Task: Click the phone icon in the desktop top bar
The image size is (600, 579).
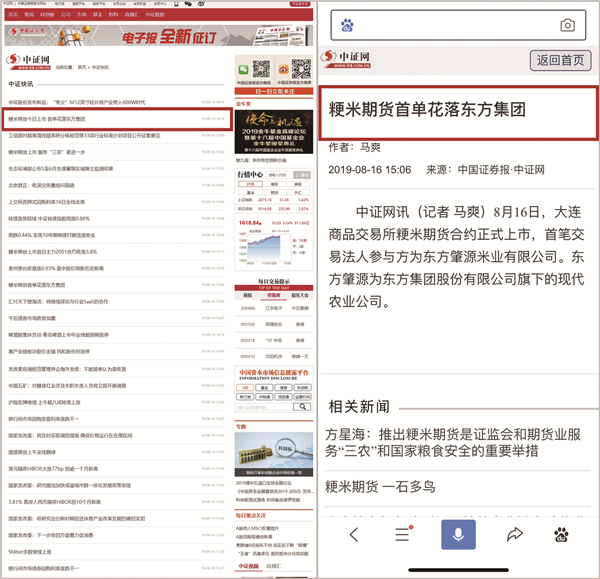Action: pyautogui.click(x=176, y=4)
